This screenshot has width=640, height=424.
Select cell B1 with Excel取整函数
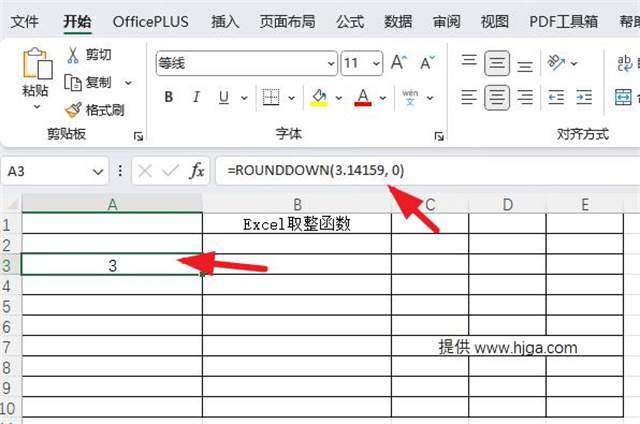297,224
